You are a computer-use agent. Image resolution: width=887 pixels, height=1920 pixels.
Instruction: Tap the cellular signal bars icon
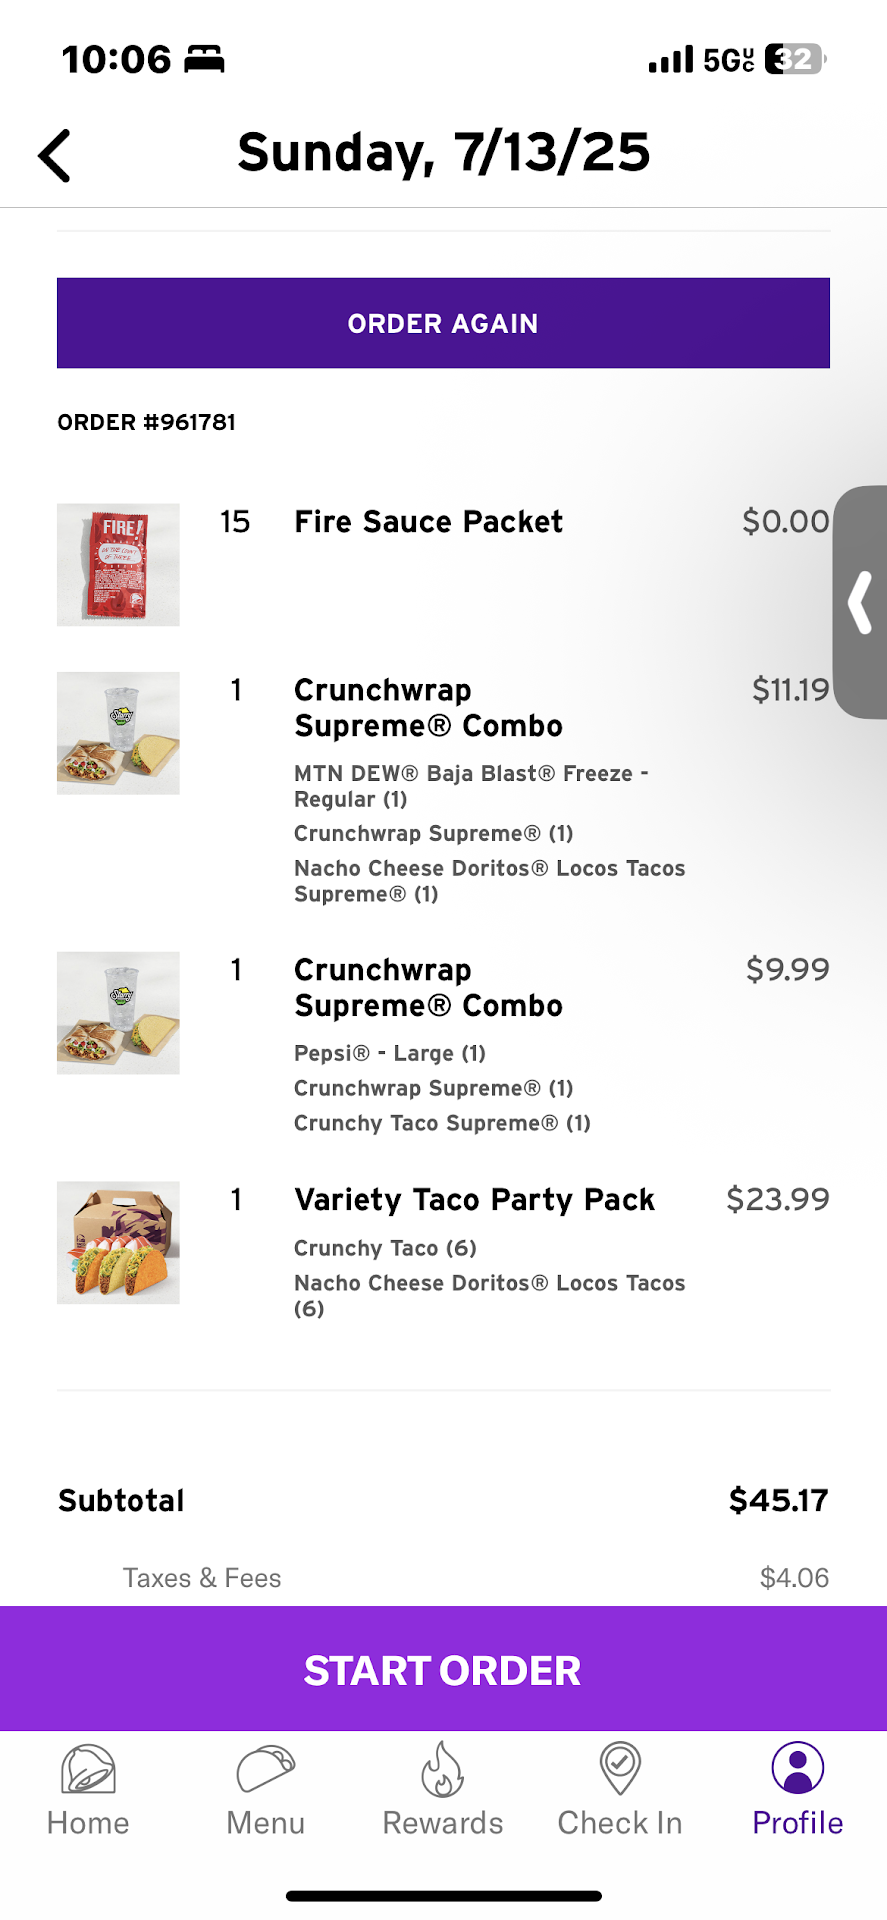tap(670, 60)
